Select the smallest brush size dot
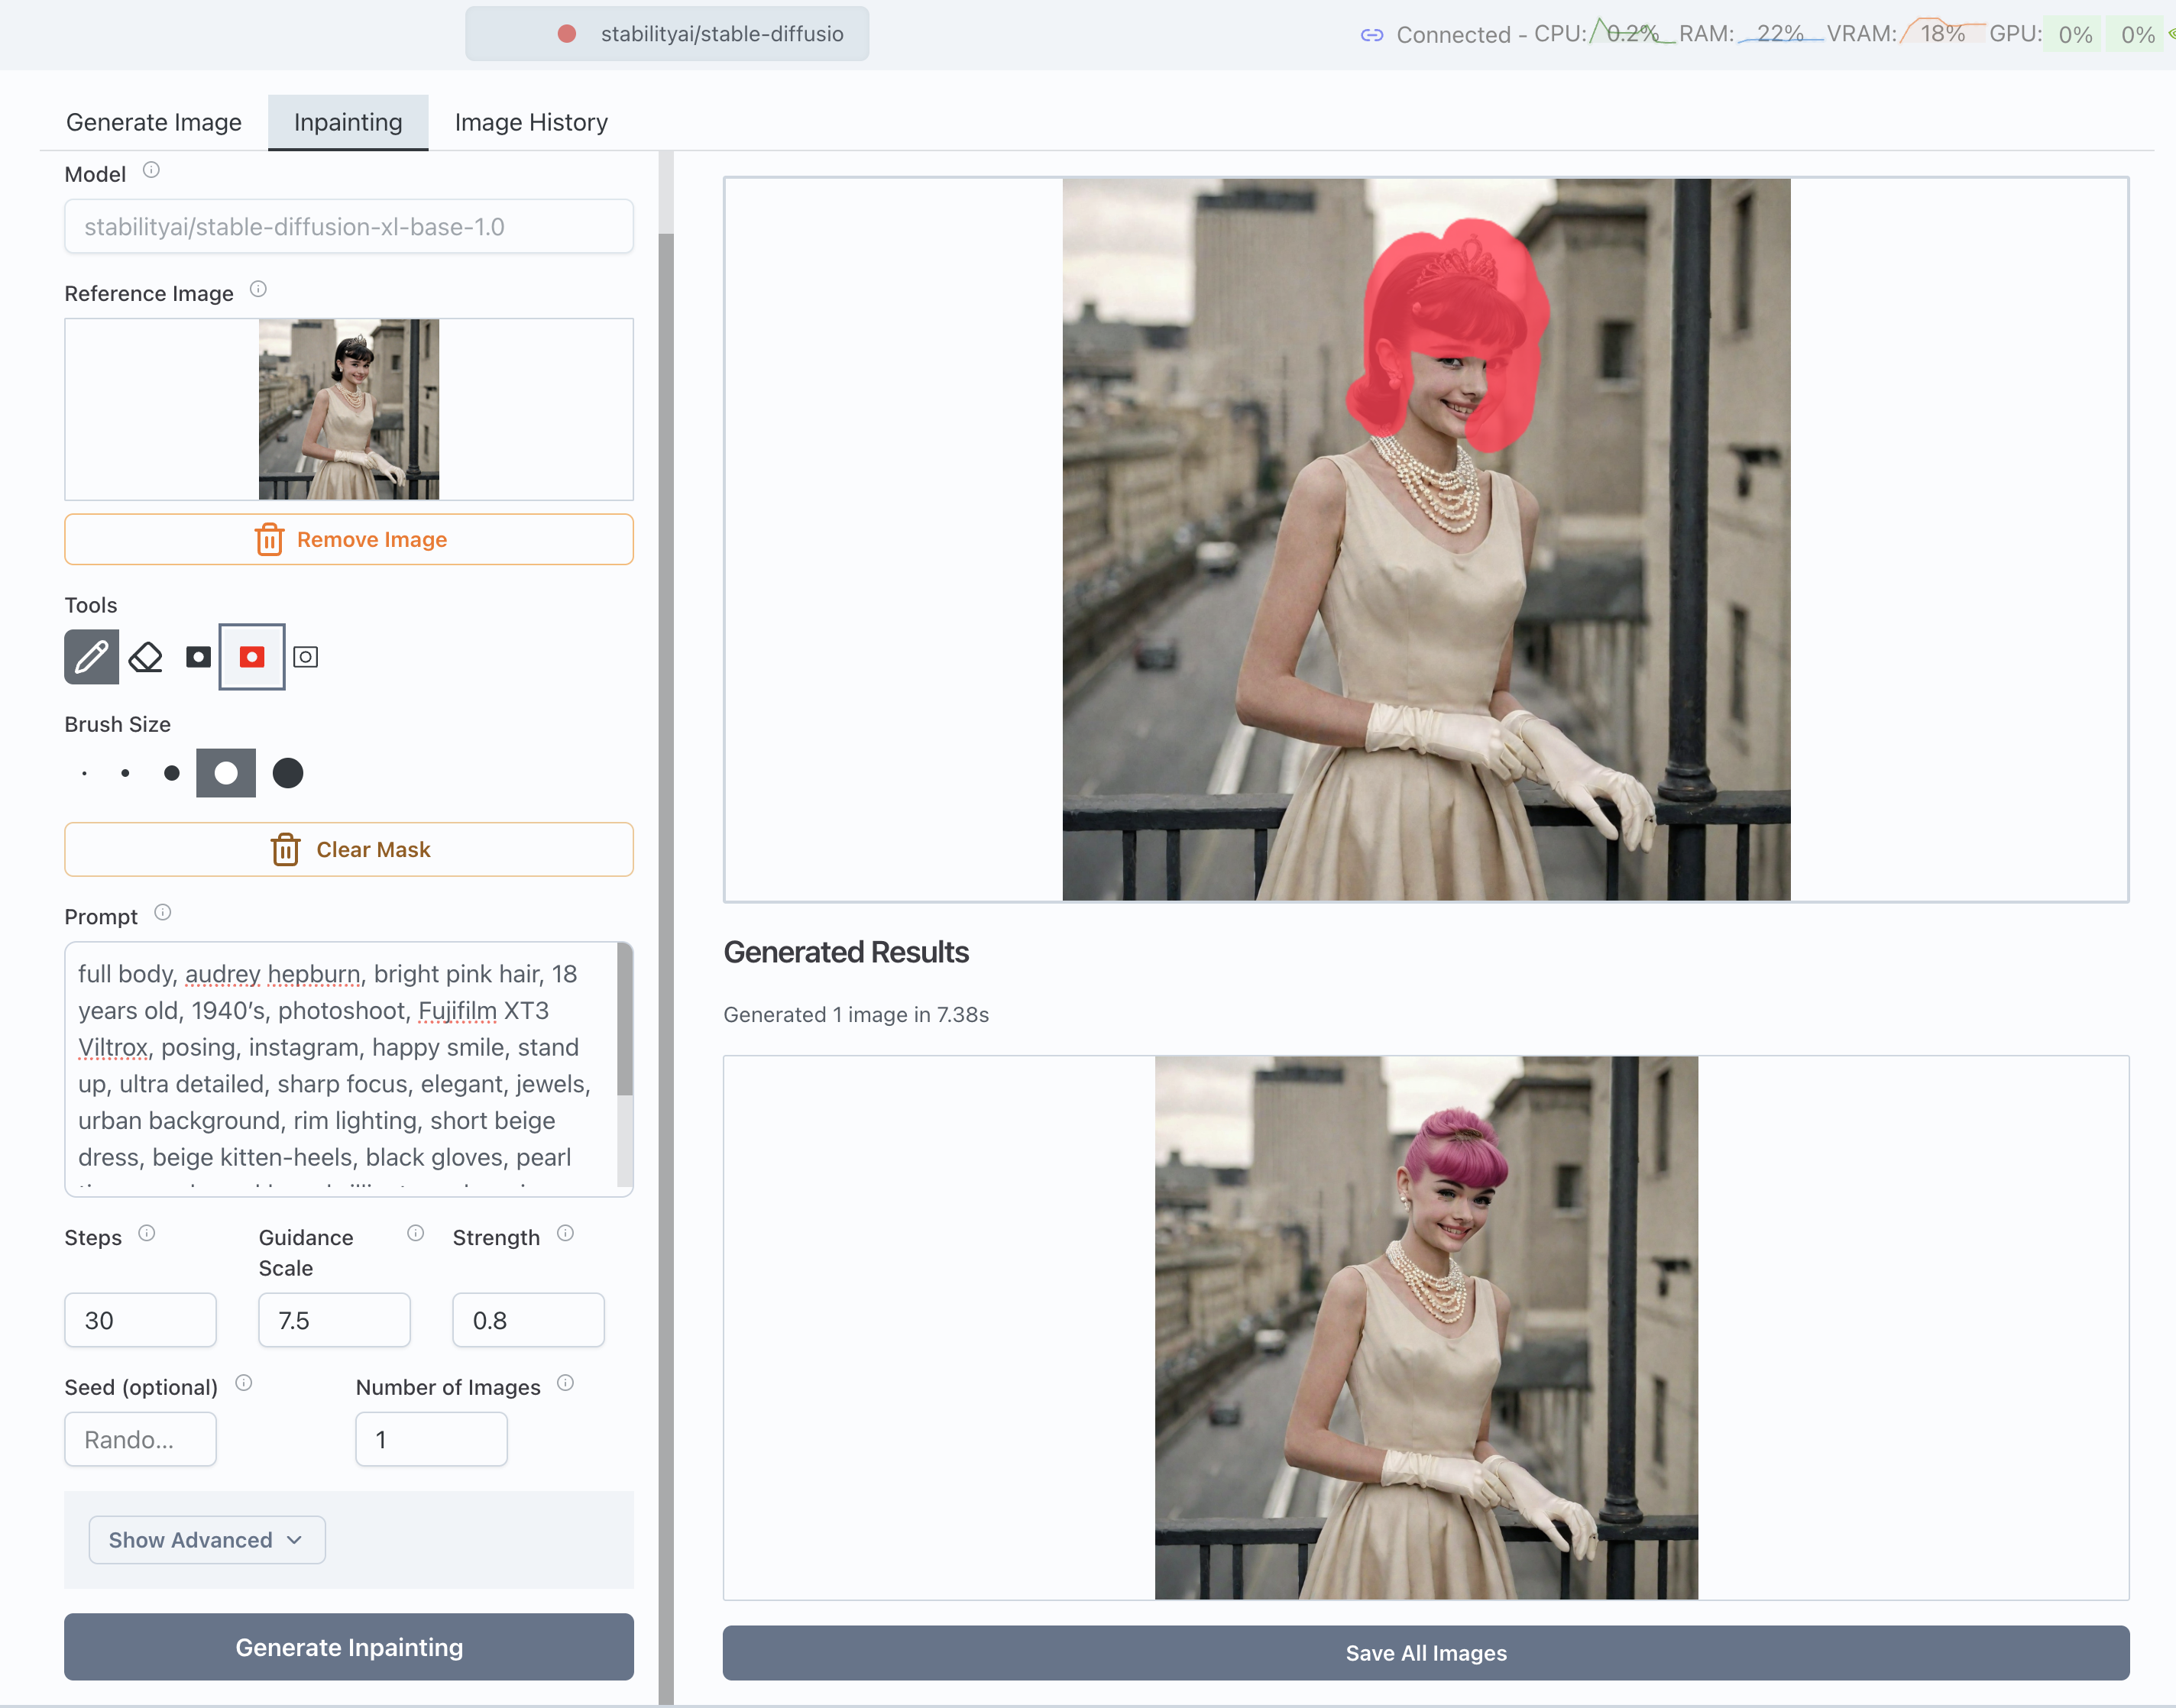 pyautogui.click(x=85, y=773)
